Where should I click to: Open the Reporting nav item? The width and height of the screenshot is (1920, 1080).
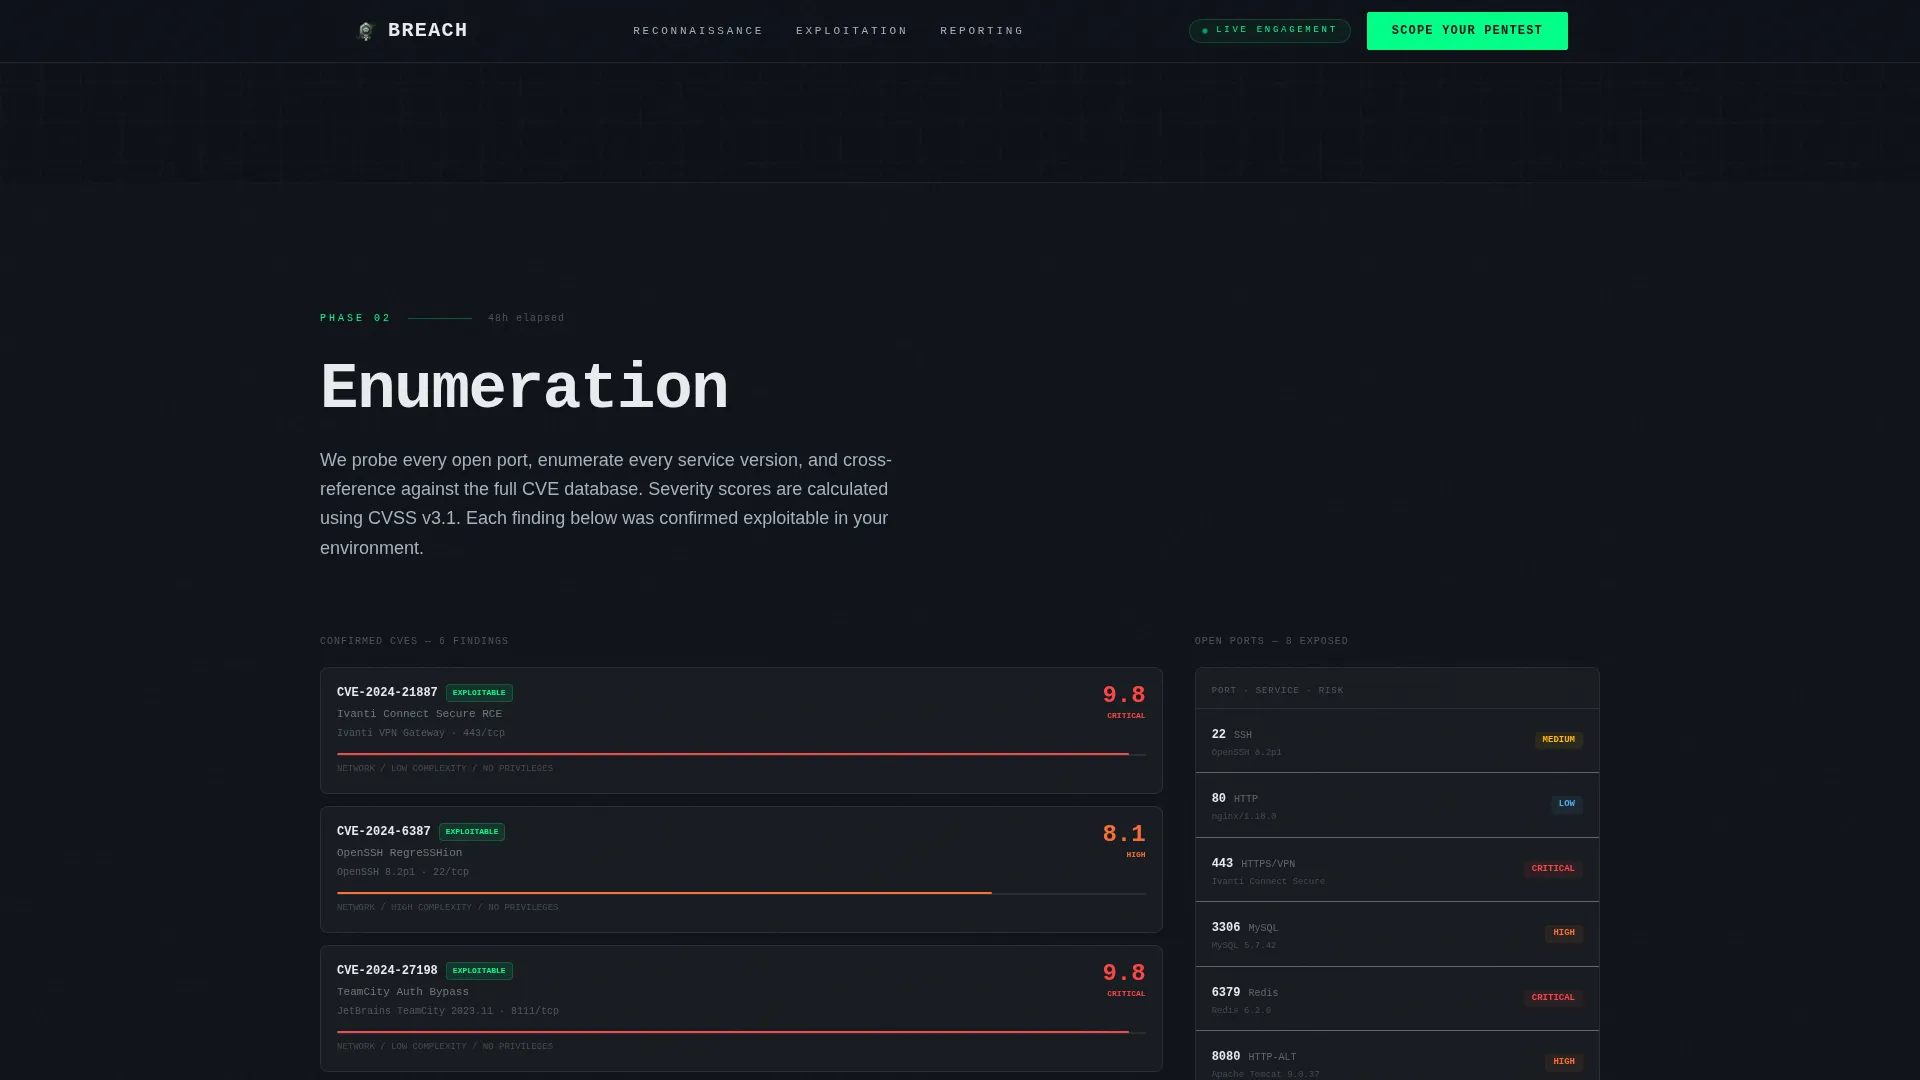(x=982, y=31)
